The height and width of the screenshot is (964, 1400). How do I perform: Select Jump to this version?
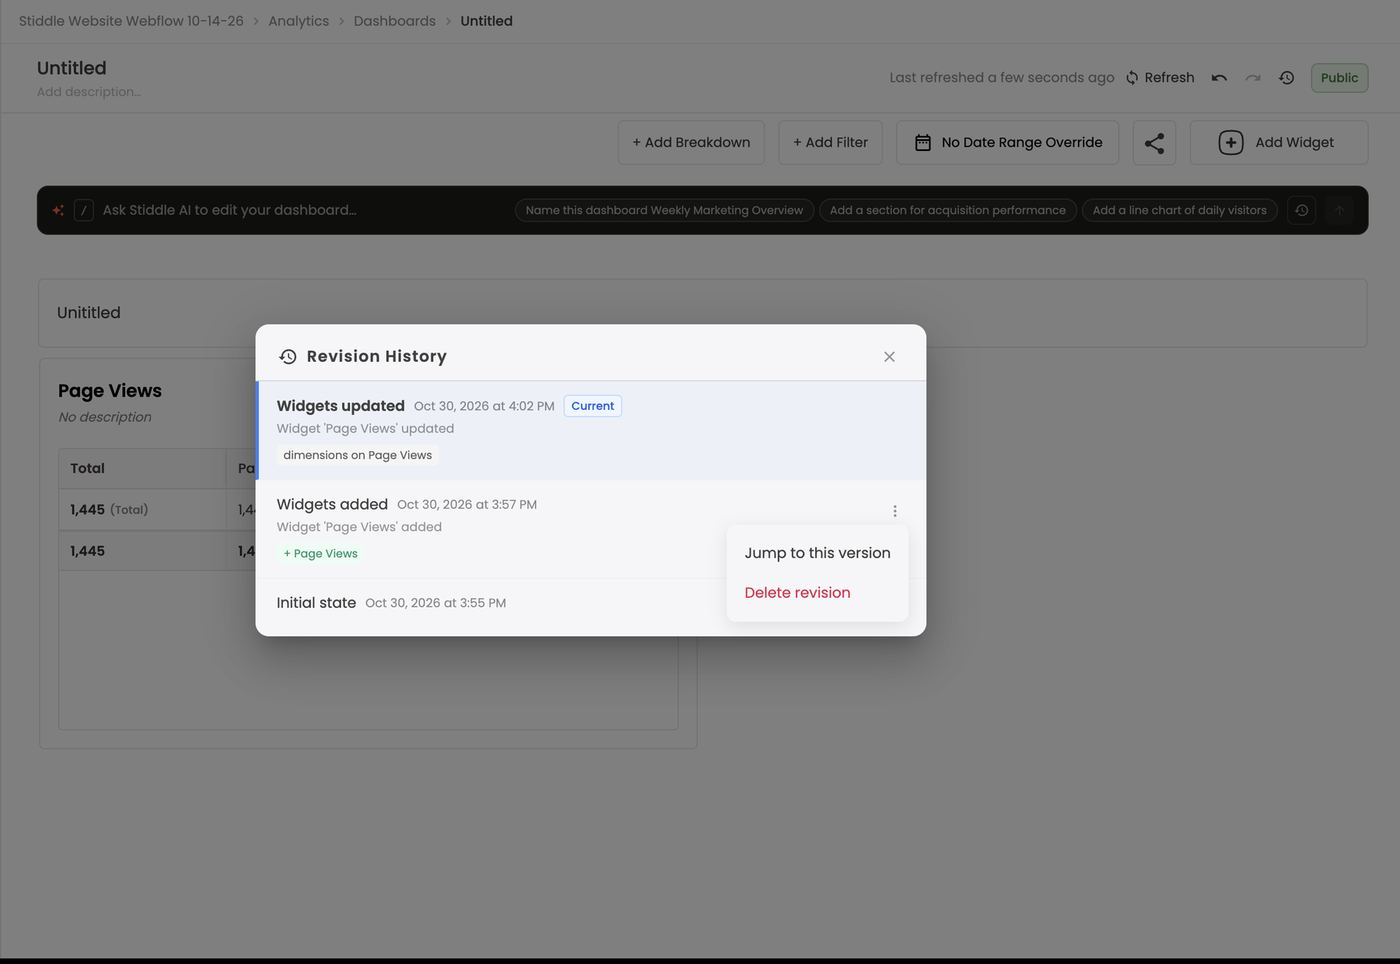click(x=817, y=553)
